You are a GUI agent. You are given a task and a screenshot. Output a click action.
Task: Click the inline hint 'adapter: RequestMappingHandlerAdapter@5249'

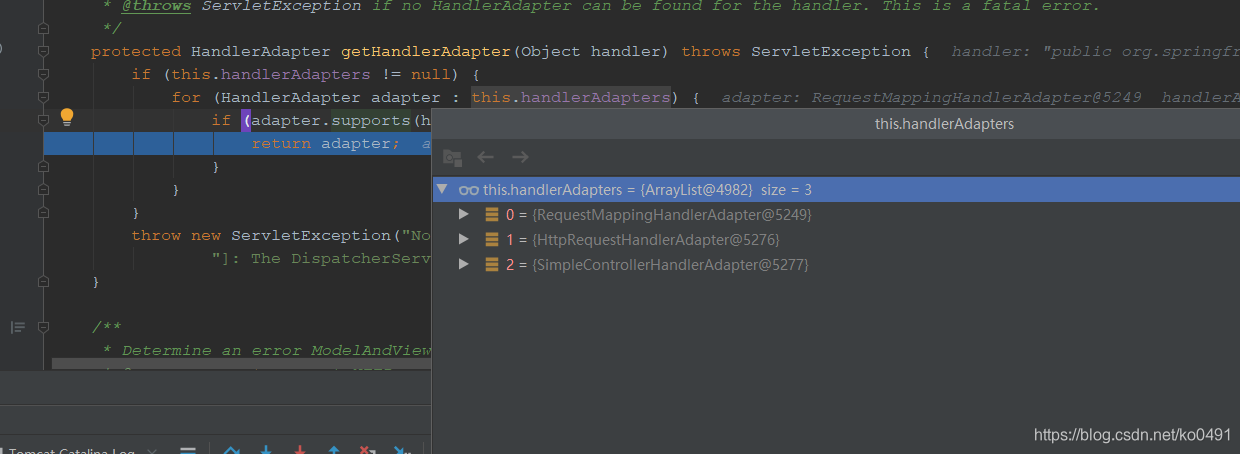935,97
